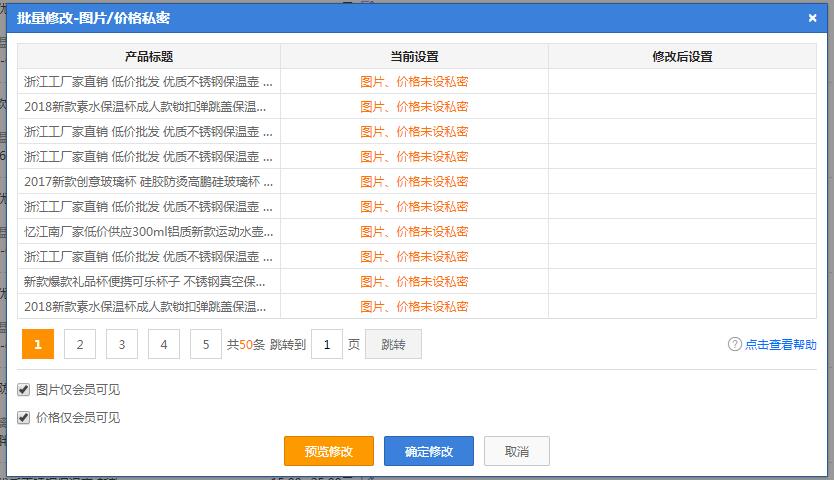Click the 当前设置 column header
This screenshot has width=834, height=480.
414,56
